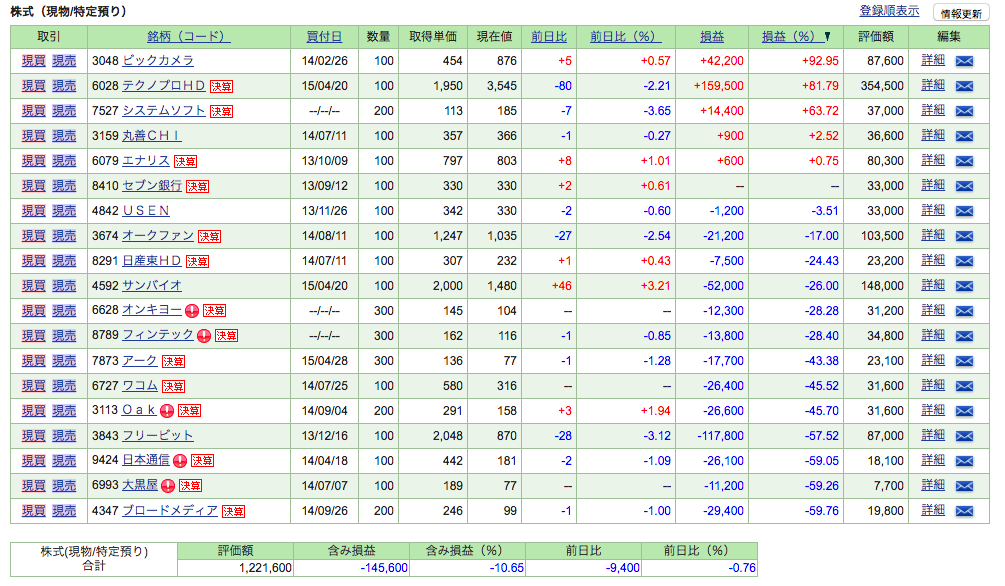Open the mail alert icon for USEN
The image size is (1005, 586).
[x=964, y=211]
